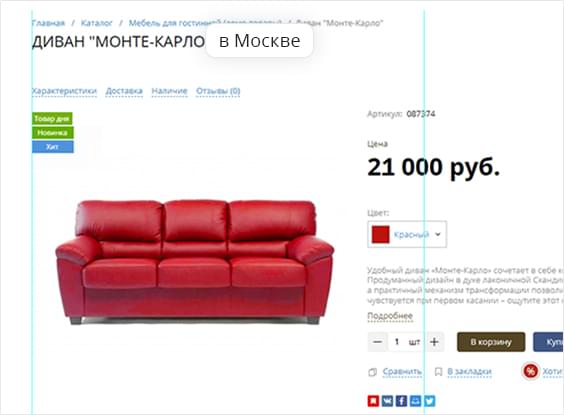Switch to the Доставка tab
This screenshot has height=415, width=564.
tap(124, 91)
